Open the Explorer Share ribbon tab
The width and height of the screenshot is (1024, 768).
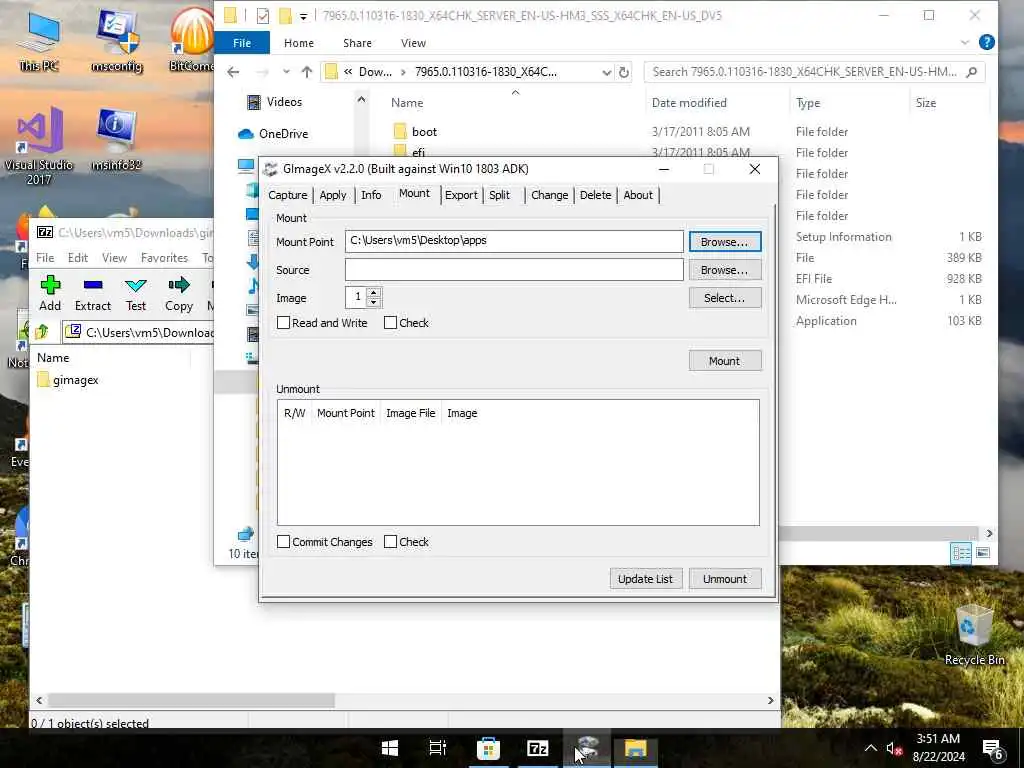click(x=357, y=42)
